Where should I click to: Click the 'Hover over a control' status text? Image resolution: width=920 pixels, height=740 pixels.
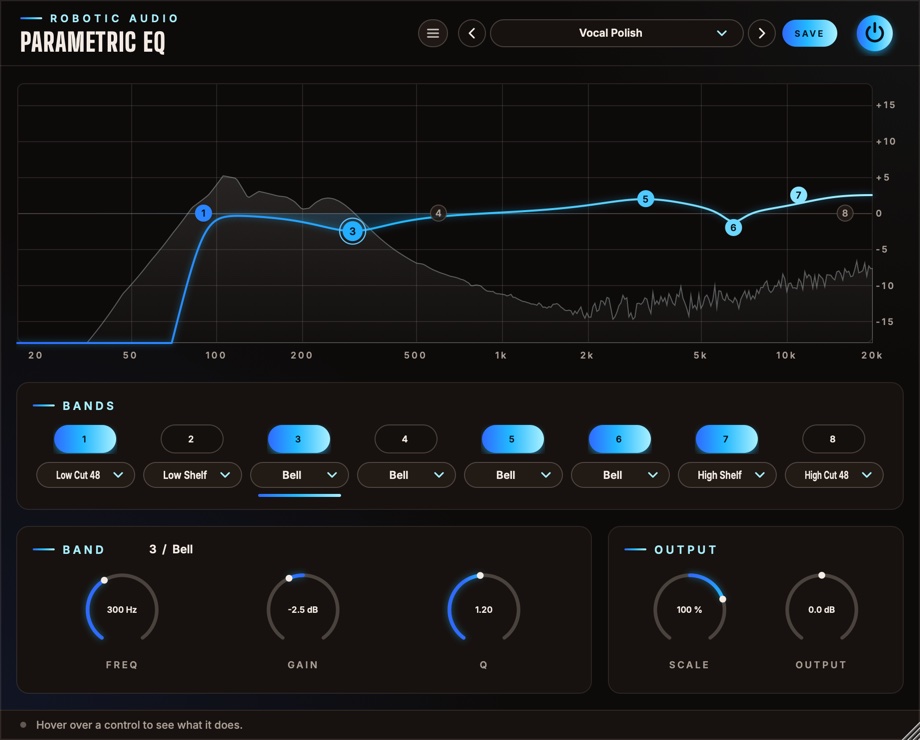coord(139,725)
